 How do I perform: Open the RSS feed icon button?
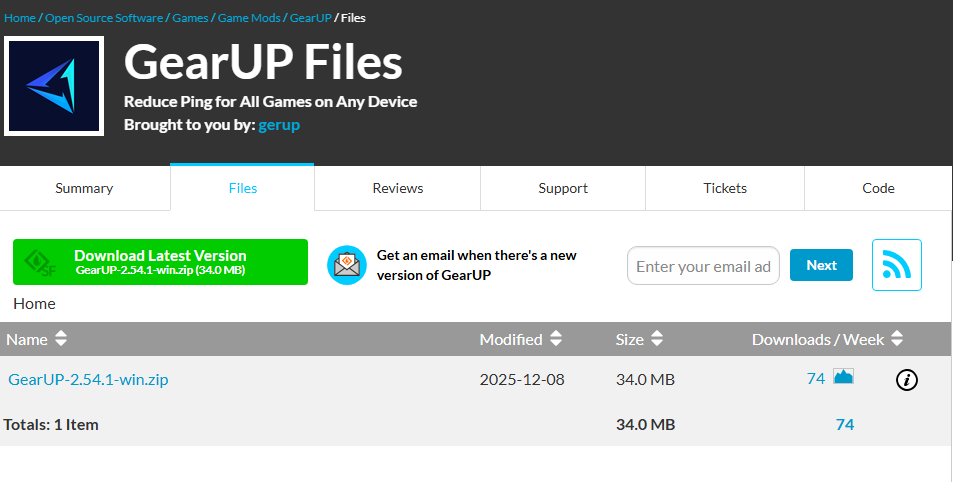[896, 265]
